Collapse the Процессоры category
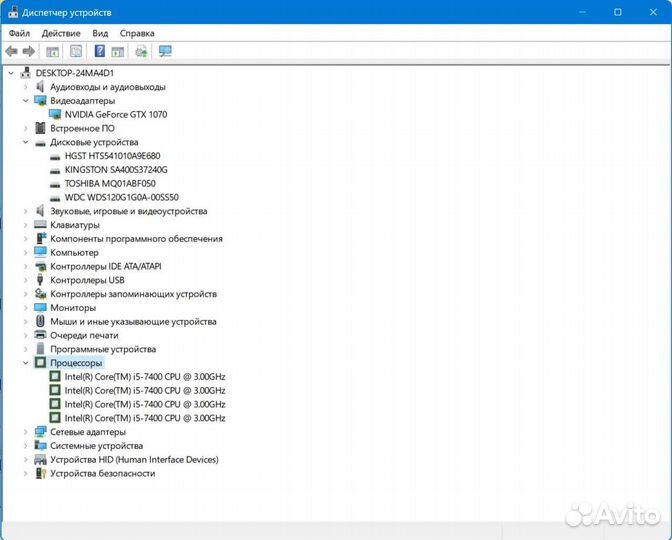The height and width of the screenshot is (540, 672). [25, 363]
